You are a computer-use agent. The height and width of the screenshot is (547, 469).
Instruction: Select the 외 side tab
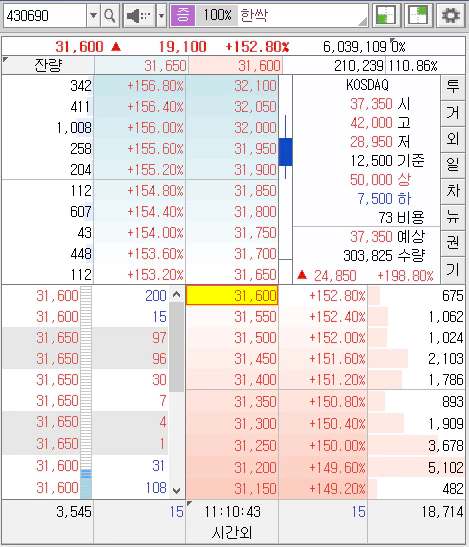(x=453, y=139)
